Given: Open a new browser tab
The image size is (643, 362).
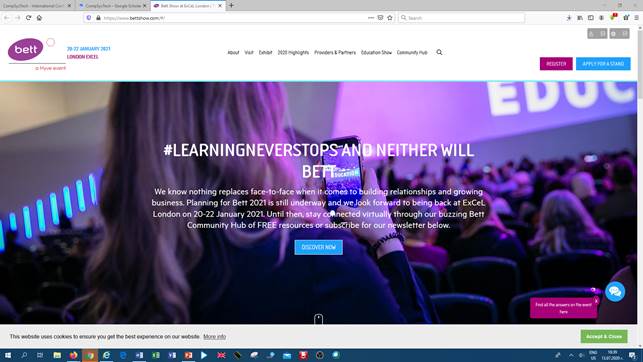Looking at the screenshot, I should tap(231, 6).
